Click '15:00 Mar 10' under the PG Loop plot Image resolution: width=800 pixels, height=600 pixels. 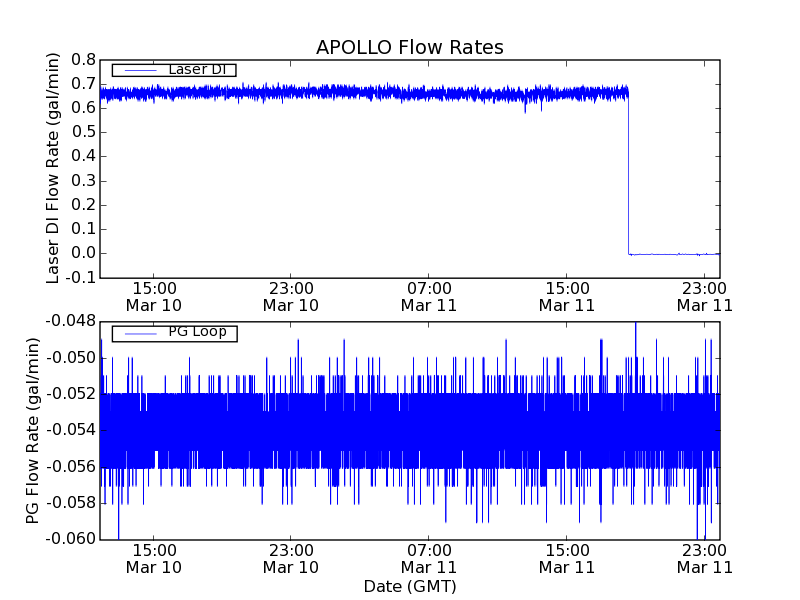tap(154, 559)
